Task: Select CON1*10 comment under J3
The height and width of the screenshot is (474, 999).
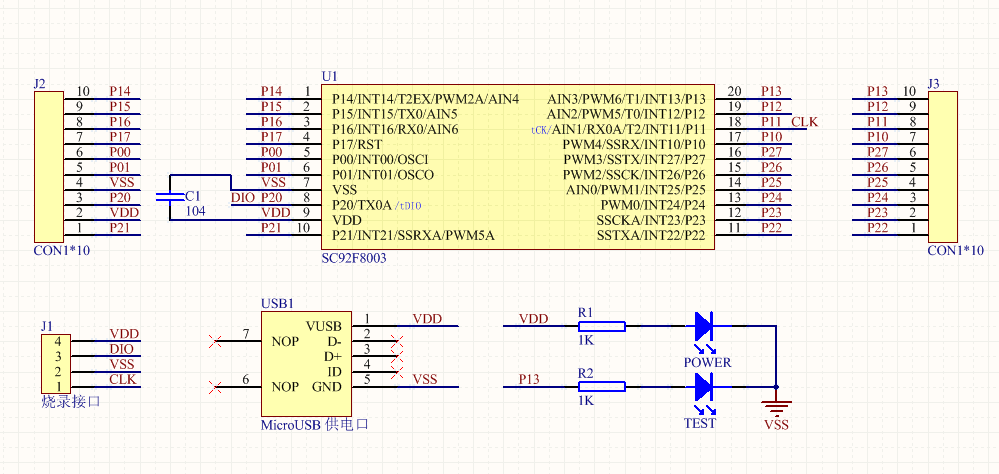Action: click(956, 250)
